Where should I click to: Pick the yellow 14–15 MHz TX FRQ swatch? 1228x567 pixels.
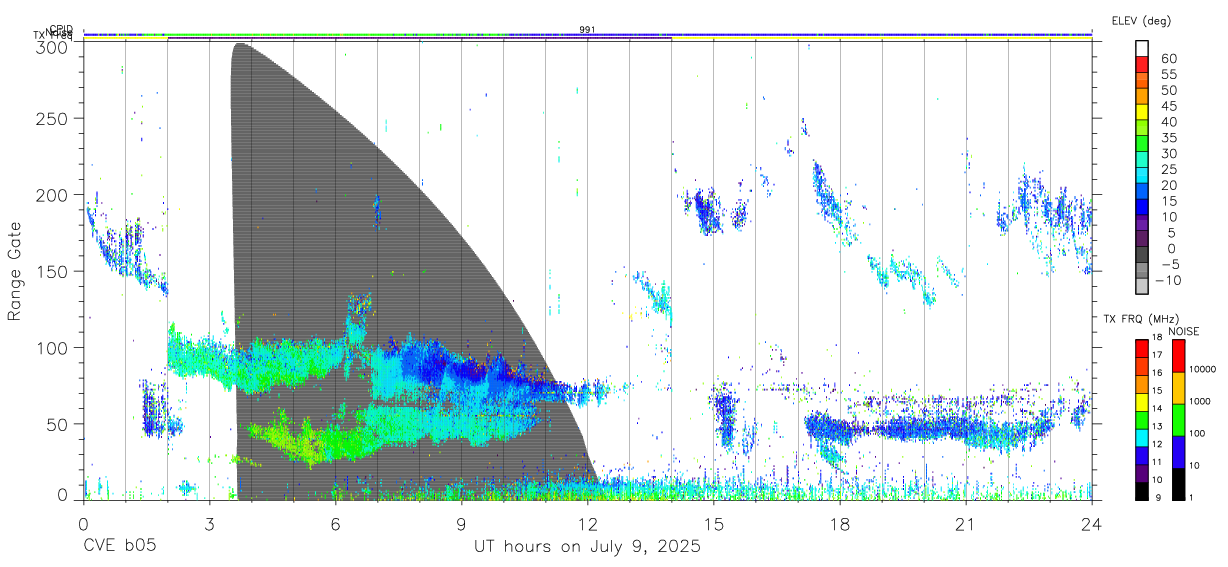(1143, 401)
